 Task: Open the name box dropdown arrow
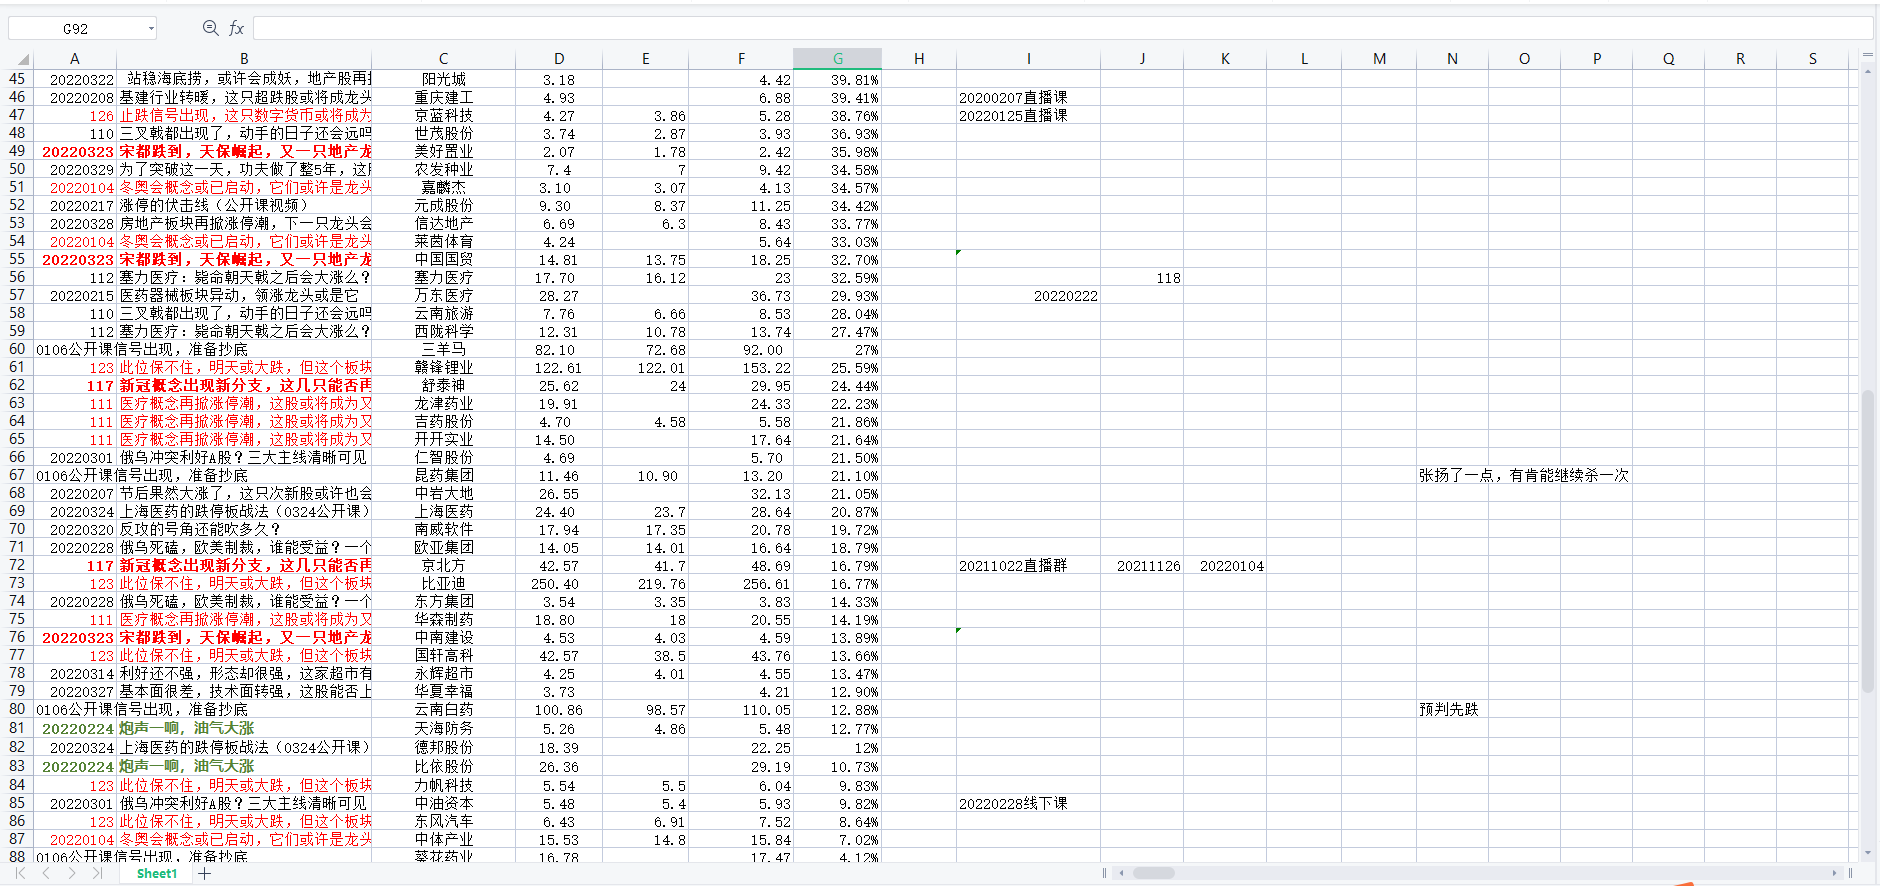(x=151, y=29)
